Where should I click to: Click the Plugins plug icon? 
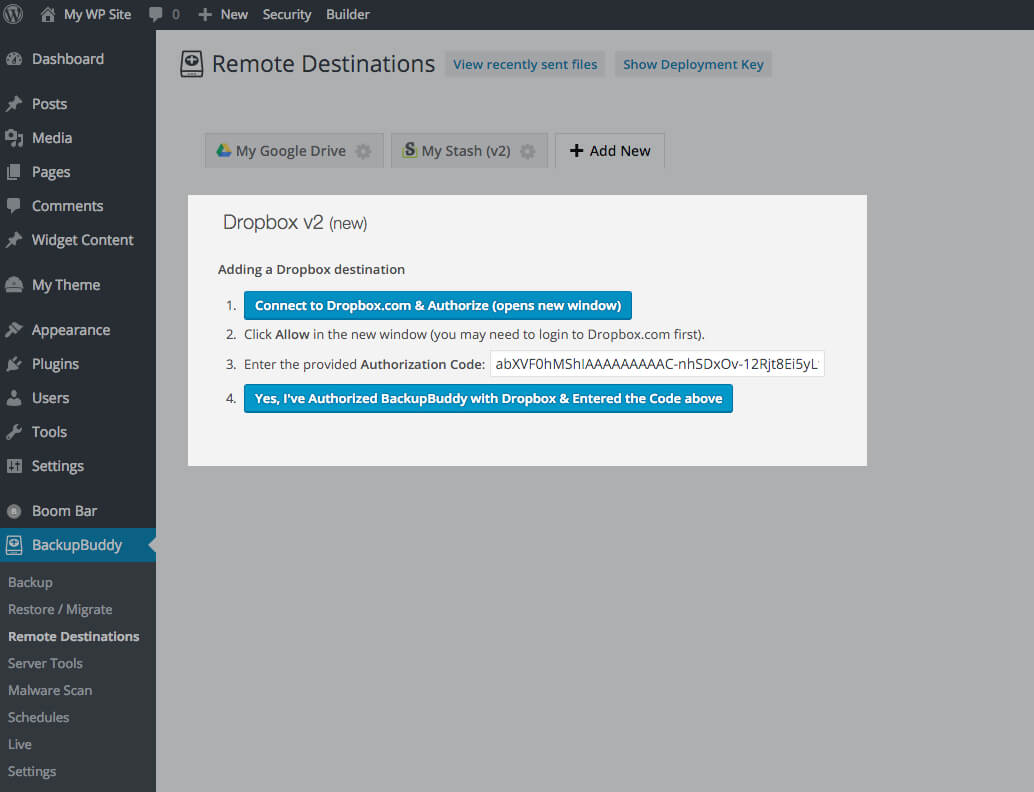click(x=14, y=364)
